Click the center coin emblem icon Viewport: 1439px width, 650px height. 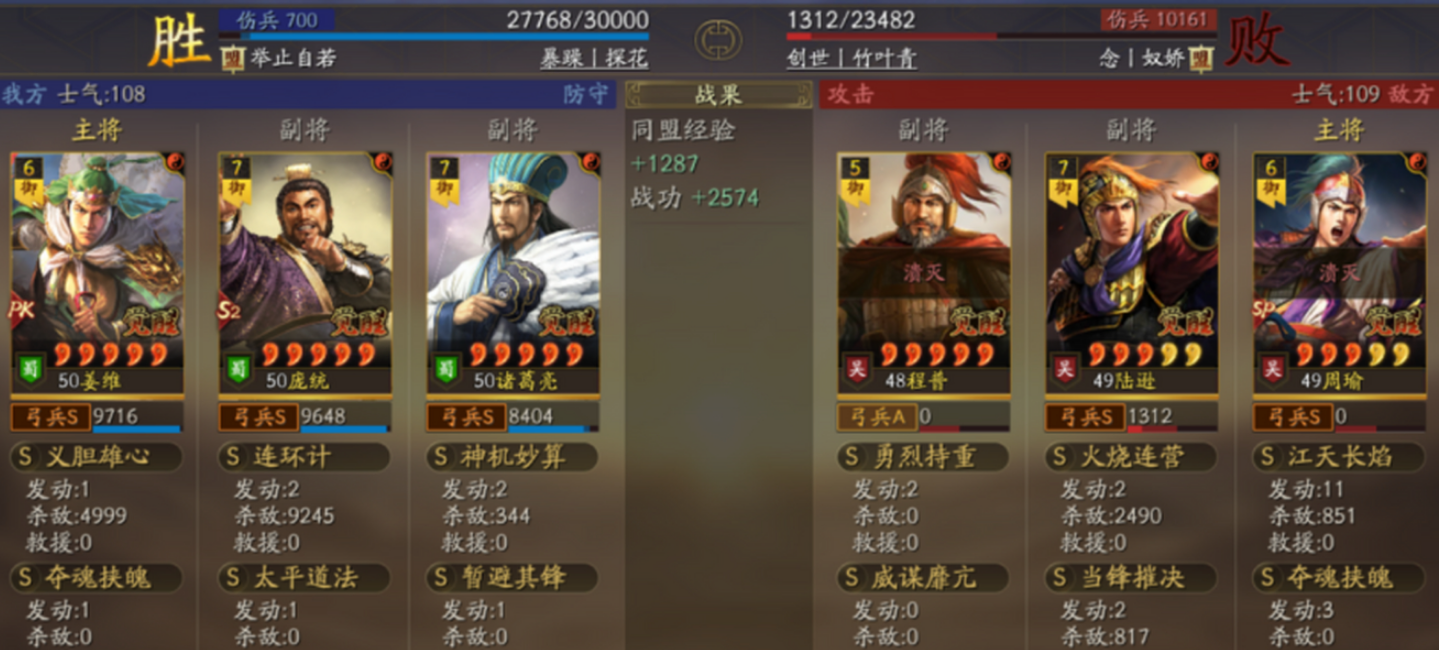[x=718, y=38]
